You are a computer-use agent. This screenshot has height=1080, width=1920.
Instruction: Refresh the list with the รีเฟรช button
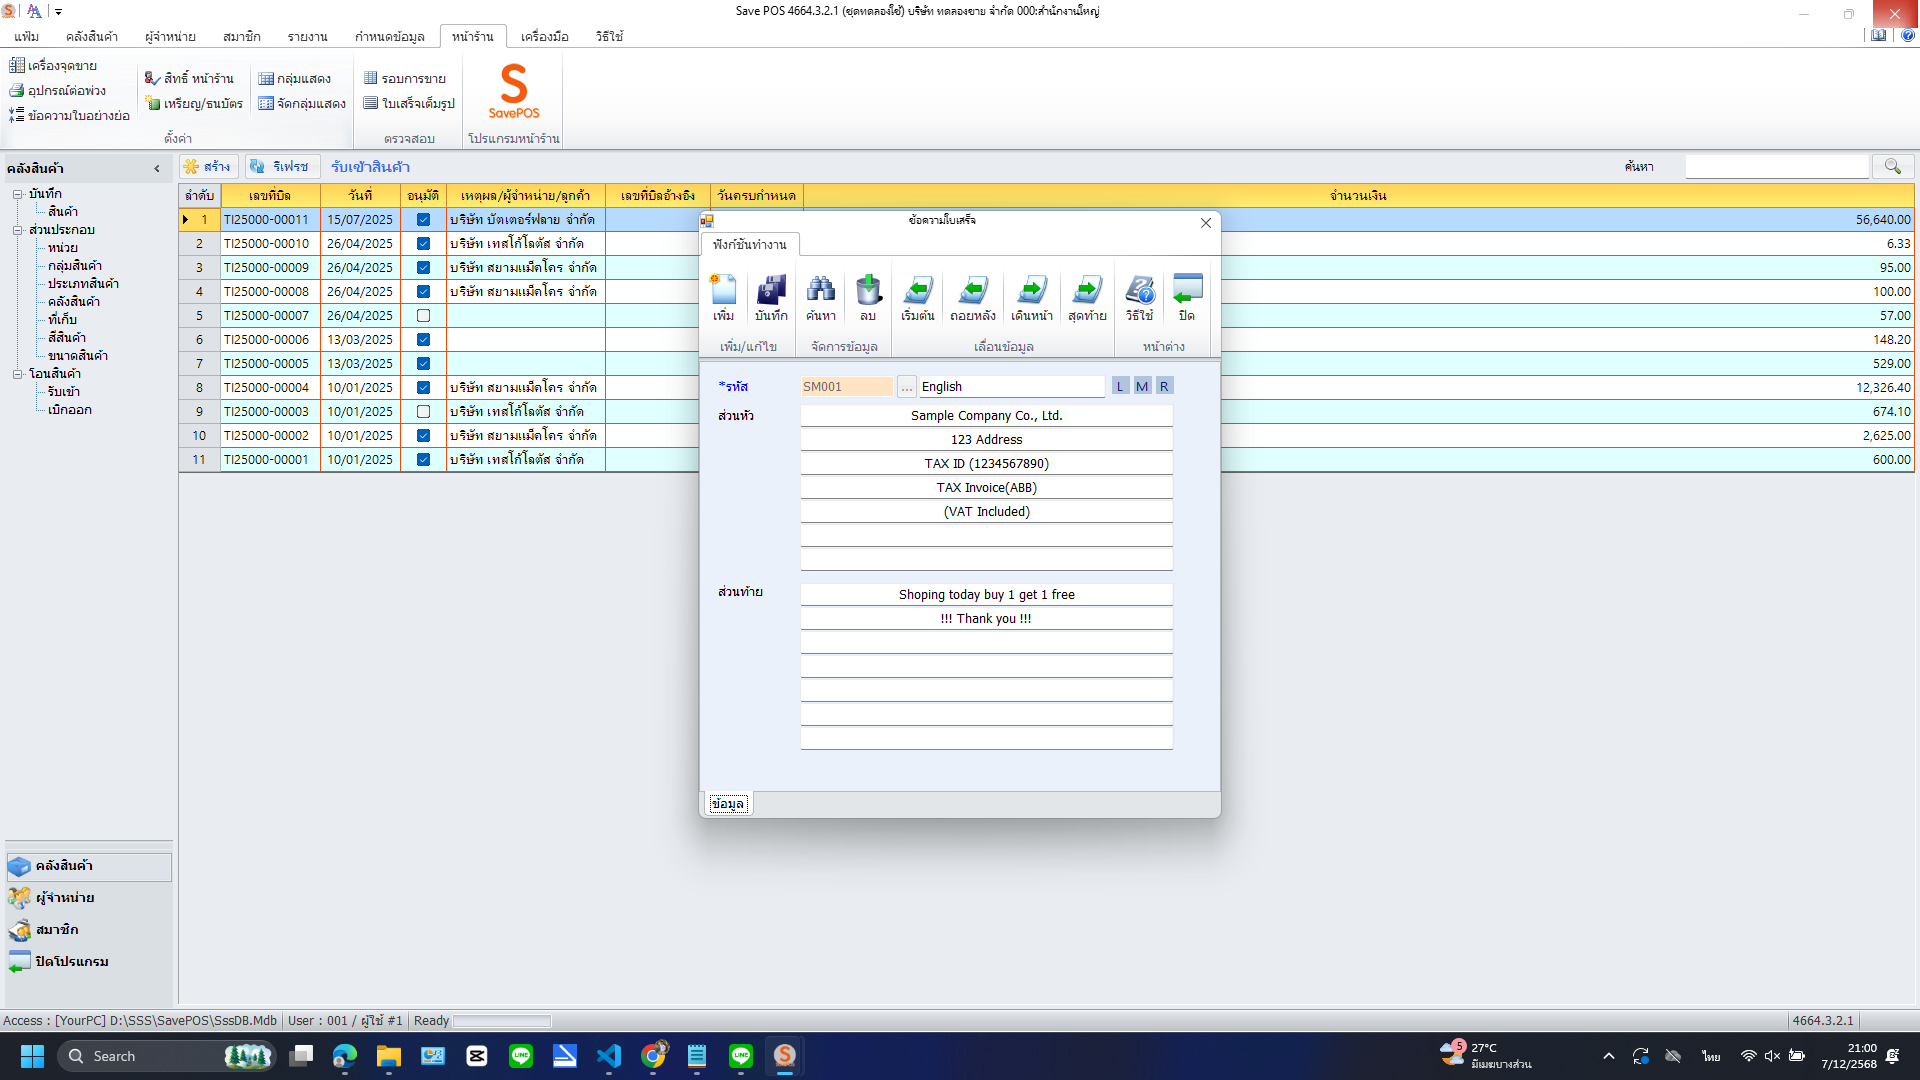pos(281,166)
